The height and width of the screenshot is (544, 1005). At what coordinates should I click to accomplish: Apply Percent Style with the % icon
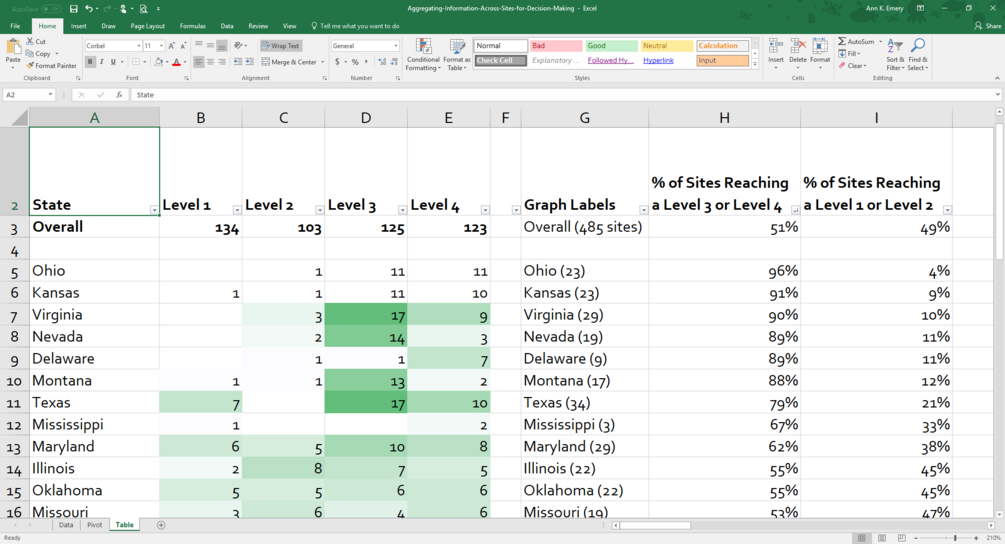pos(355,62)
